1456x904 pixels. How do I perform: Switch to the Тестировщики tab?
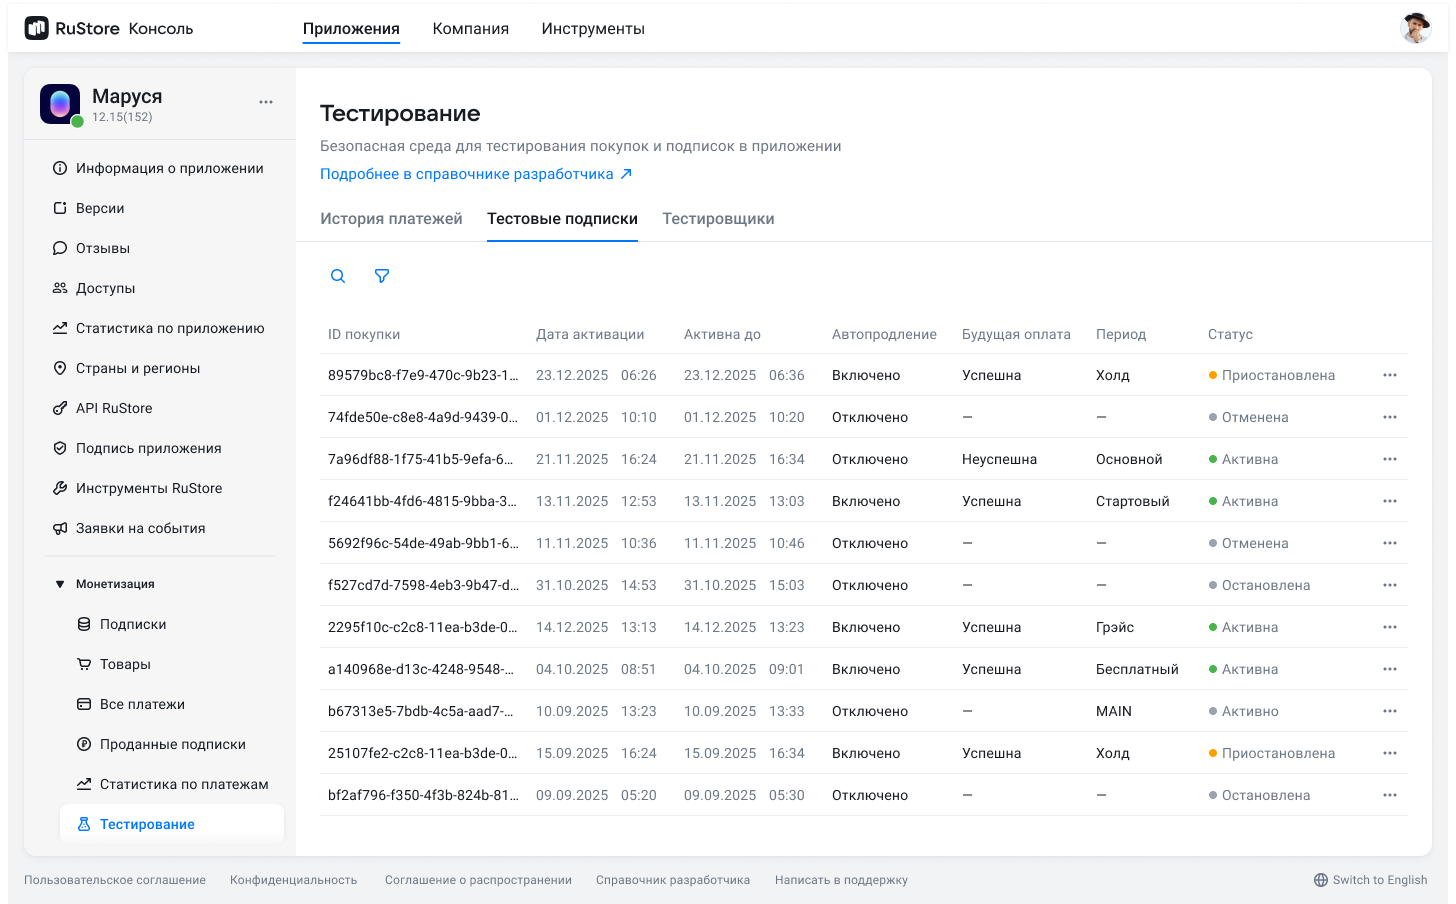[718, 218]
